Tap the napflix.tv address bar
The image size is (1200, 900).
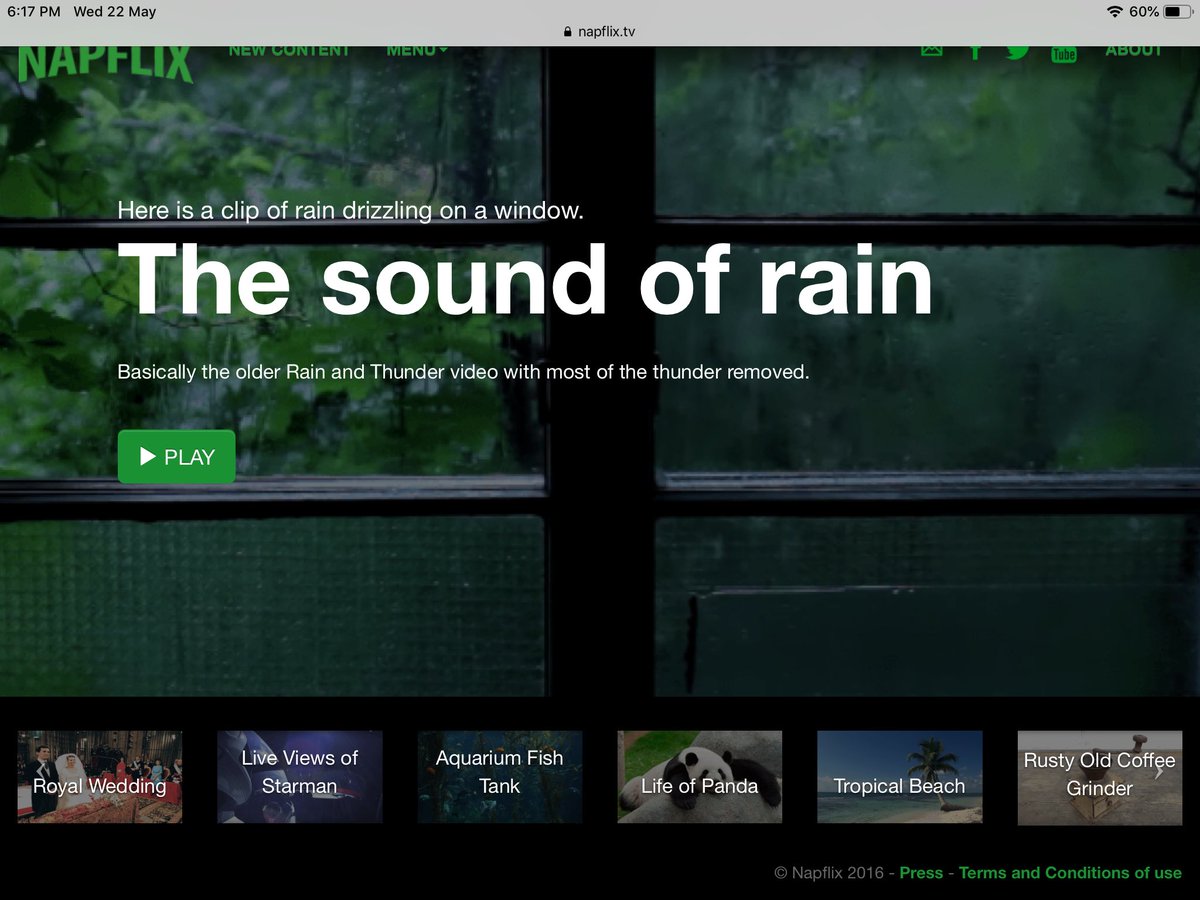tap(600, 31)
